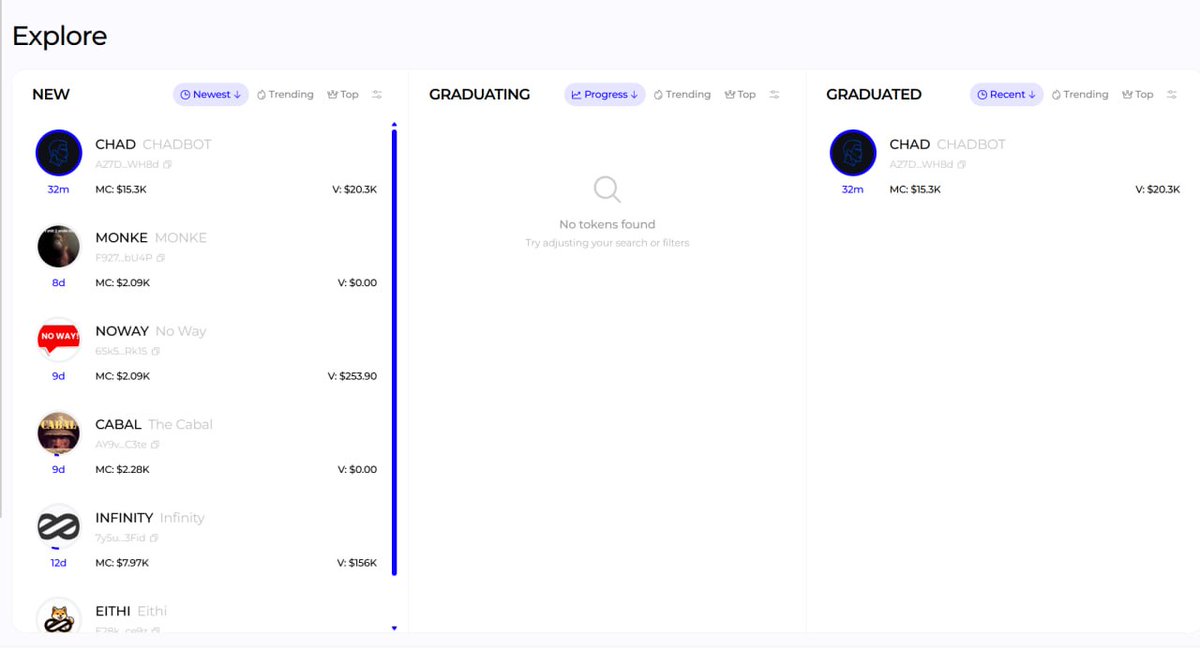Click the INFINITY 12d age label
Screen dimensions: 1200x653
click(x=59, y=563)
